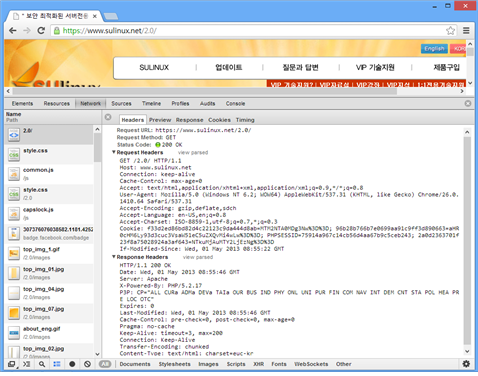Show the Preview tab of the request
This screenshot has height=376, width=478.
tap(160, 120)
